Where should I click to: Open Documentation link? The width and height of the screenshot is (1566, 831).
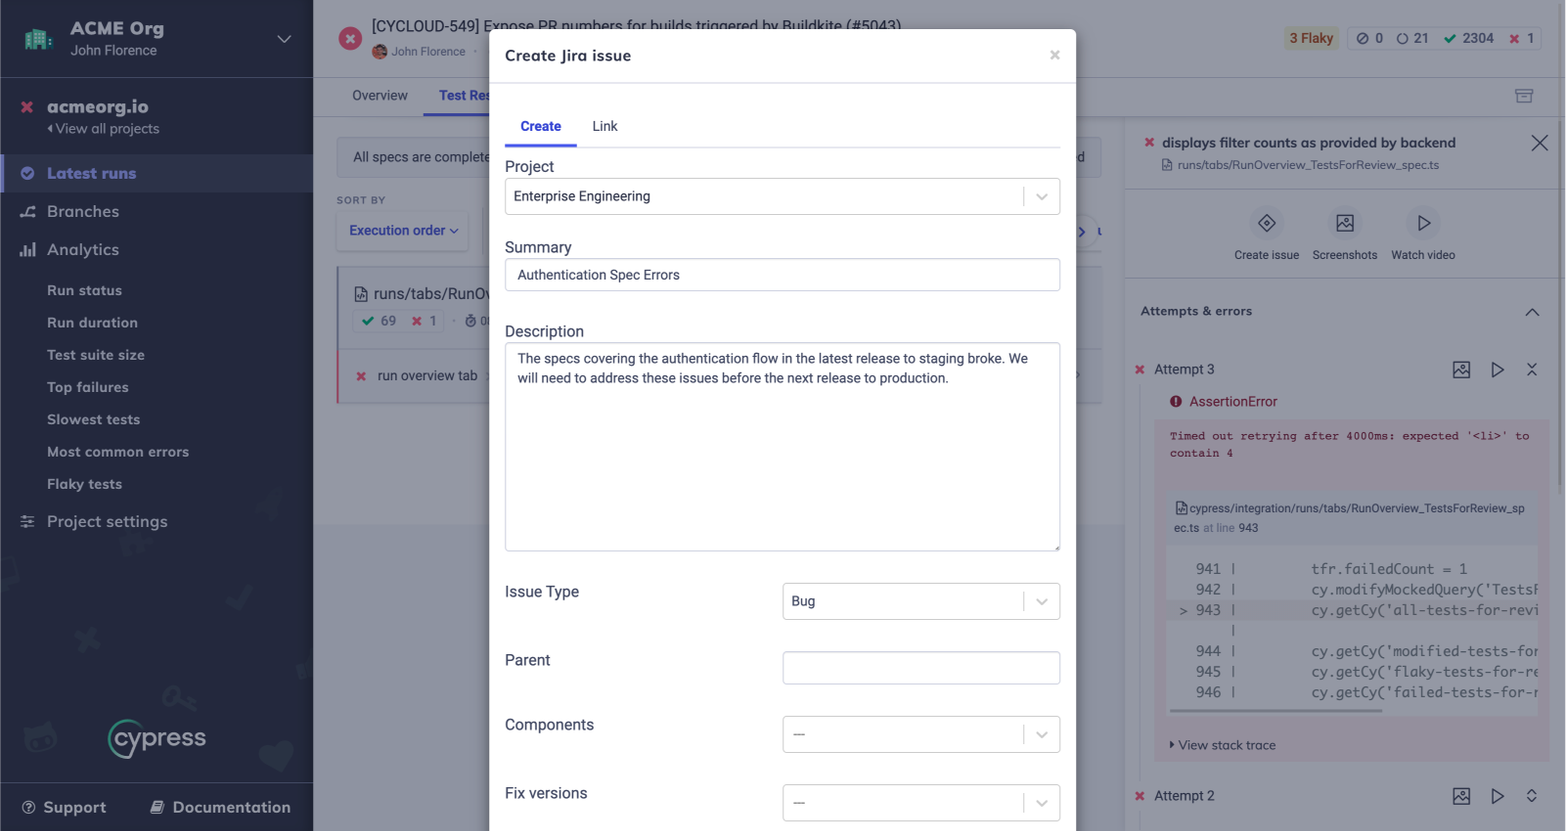pos(220,807)
